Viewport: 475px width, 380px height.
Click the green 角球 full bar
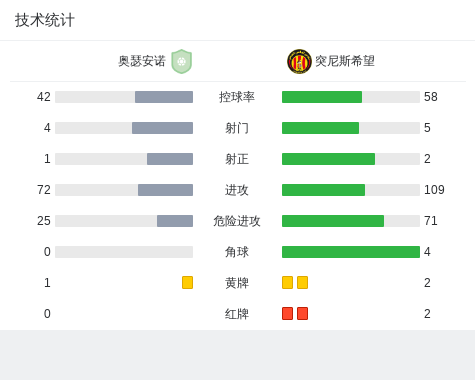coord(351,252)
